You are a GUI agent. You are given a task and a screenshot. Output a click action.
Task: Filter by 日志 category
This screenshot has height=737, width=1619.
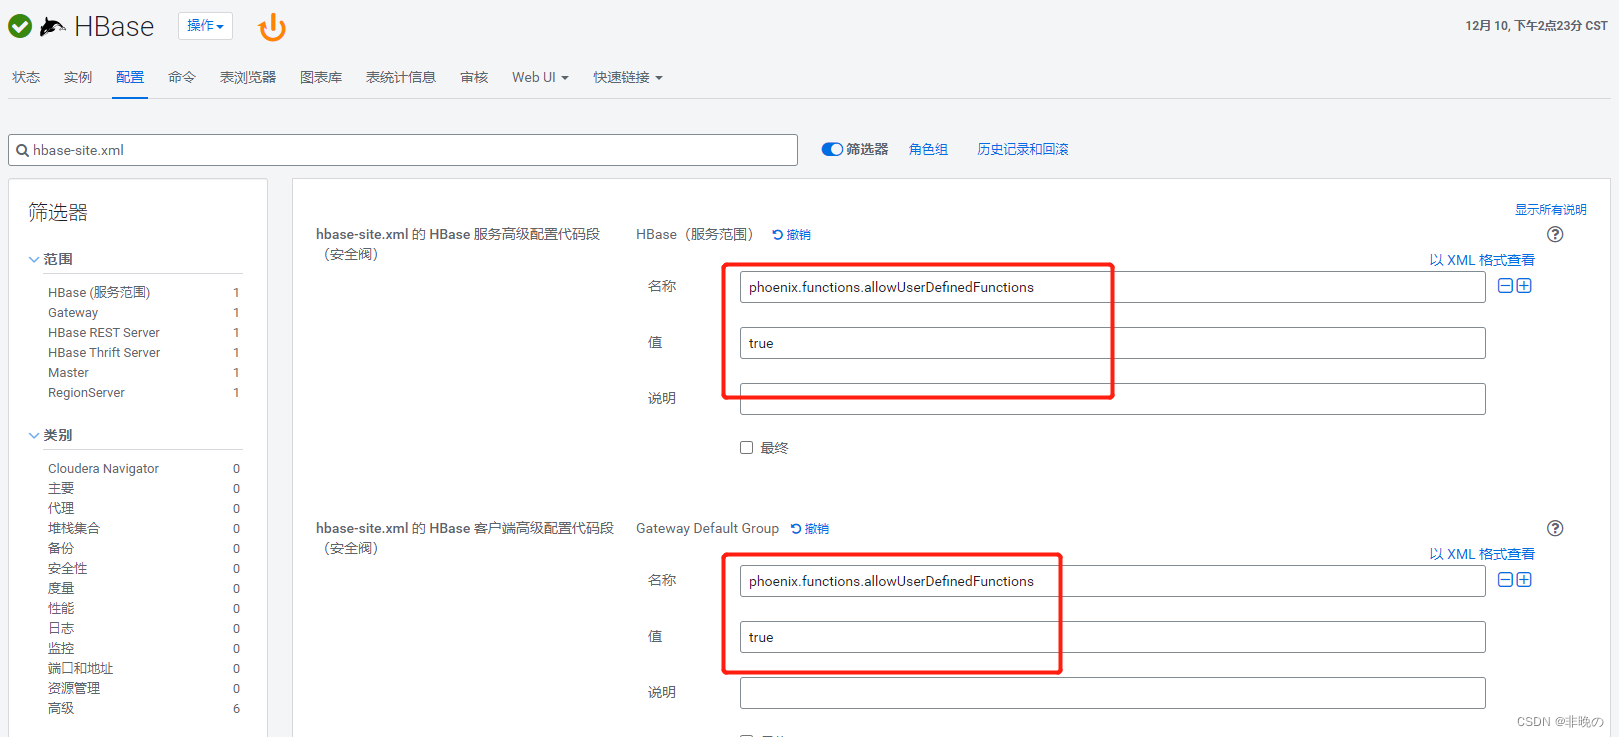pyautogui.click(x=61, y=629)
